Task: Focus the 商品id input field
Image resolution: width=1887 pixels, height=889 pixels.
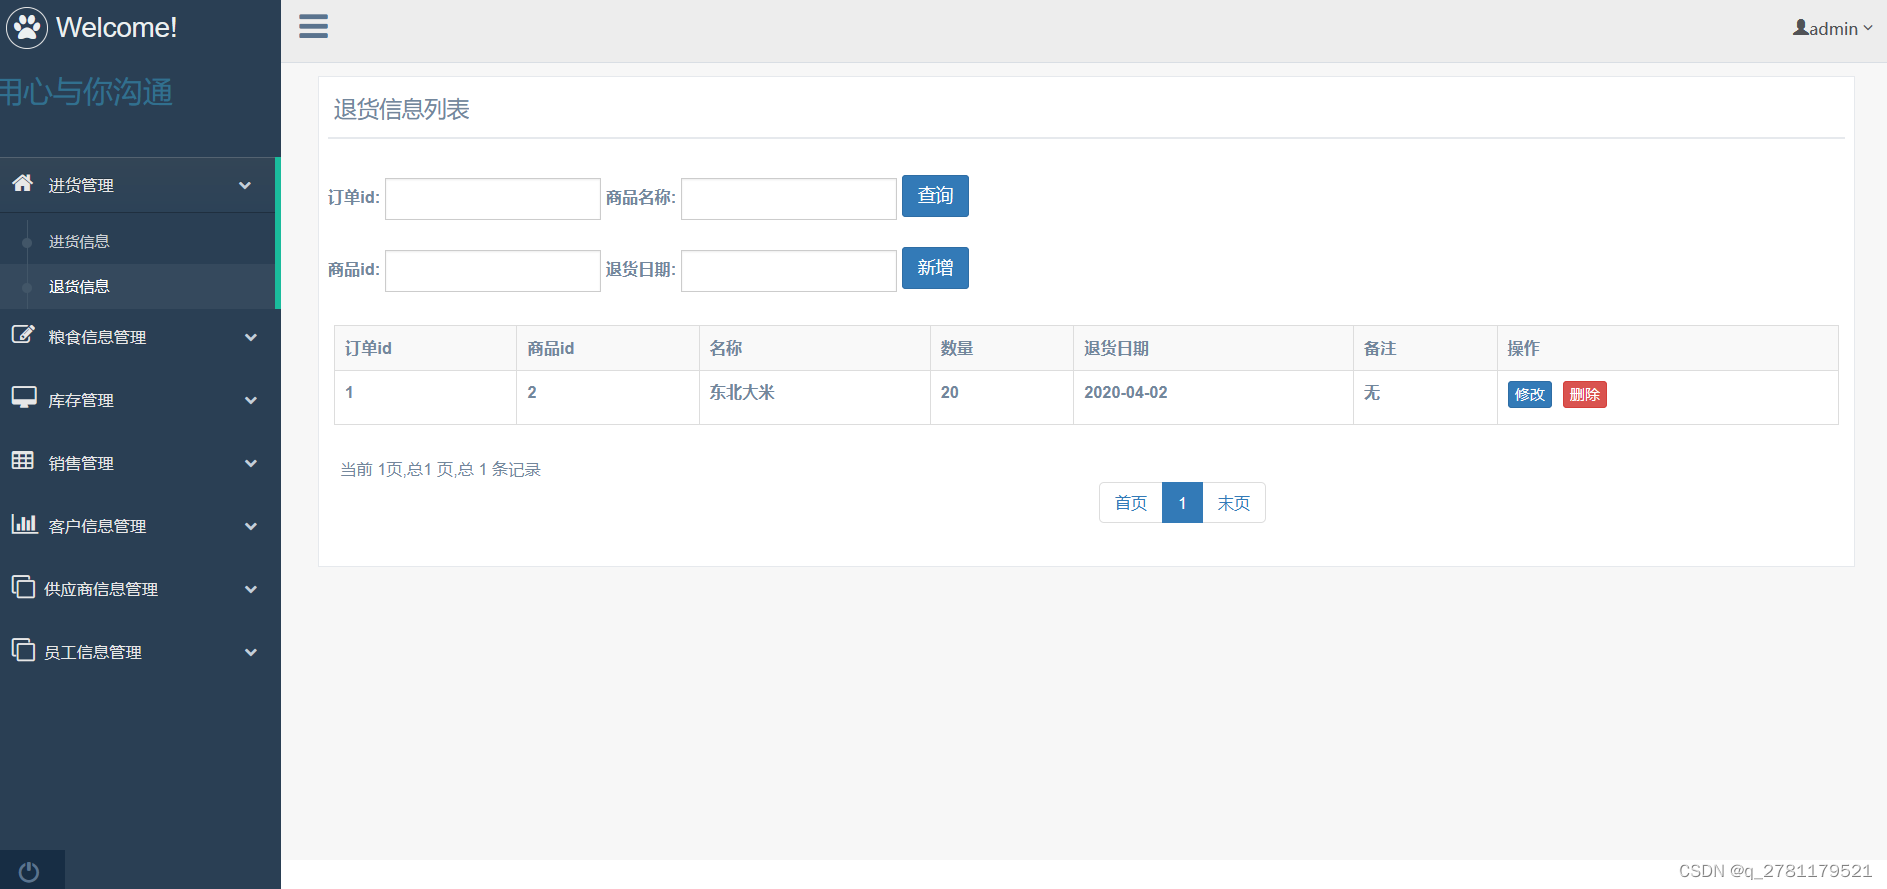Action: pos(493,271)
